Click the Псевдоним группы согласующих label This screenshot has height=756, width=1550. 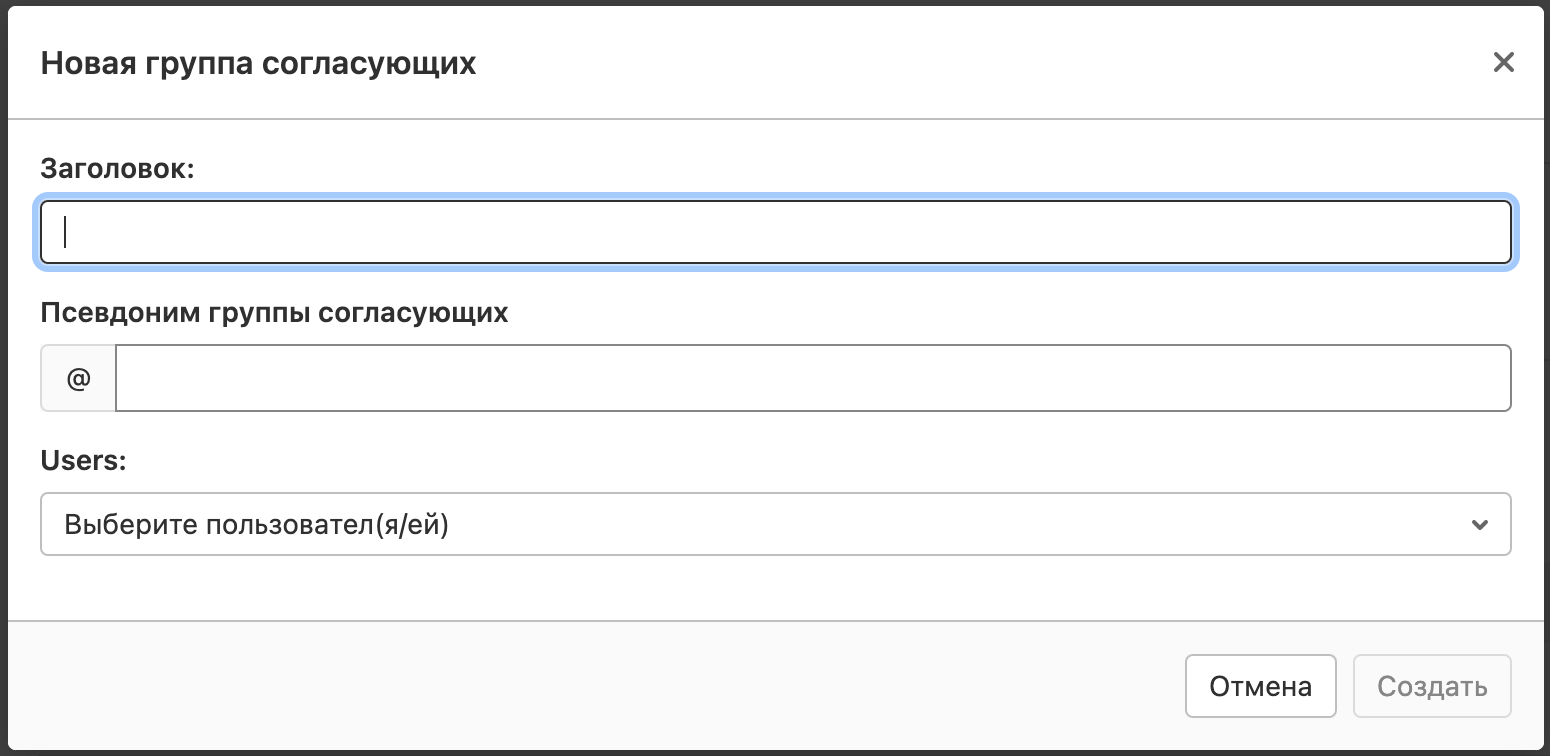click(x=274, y=313)
